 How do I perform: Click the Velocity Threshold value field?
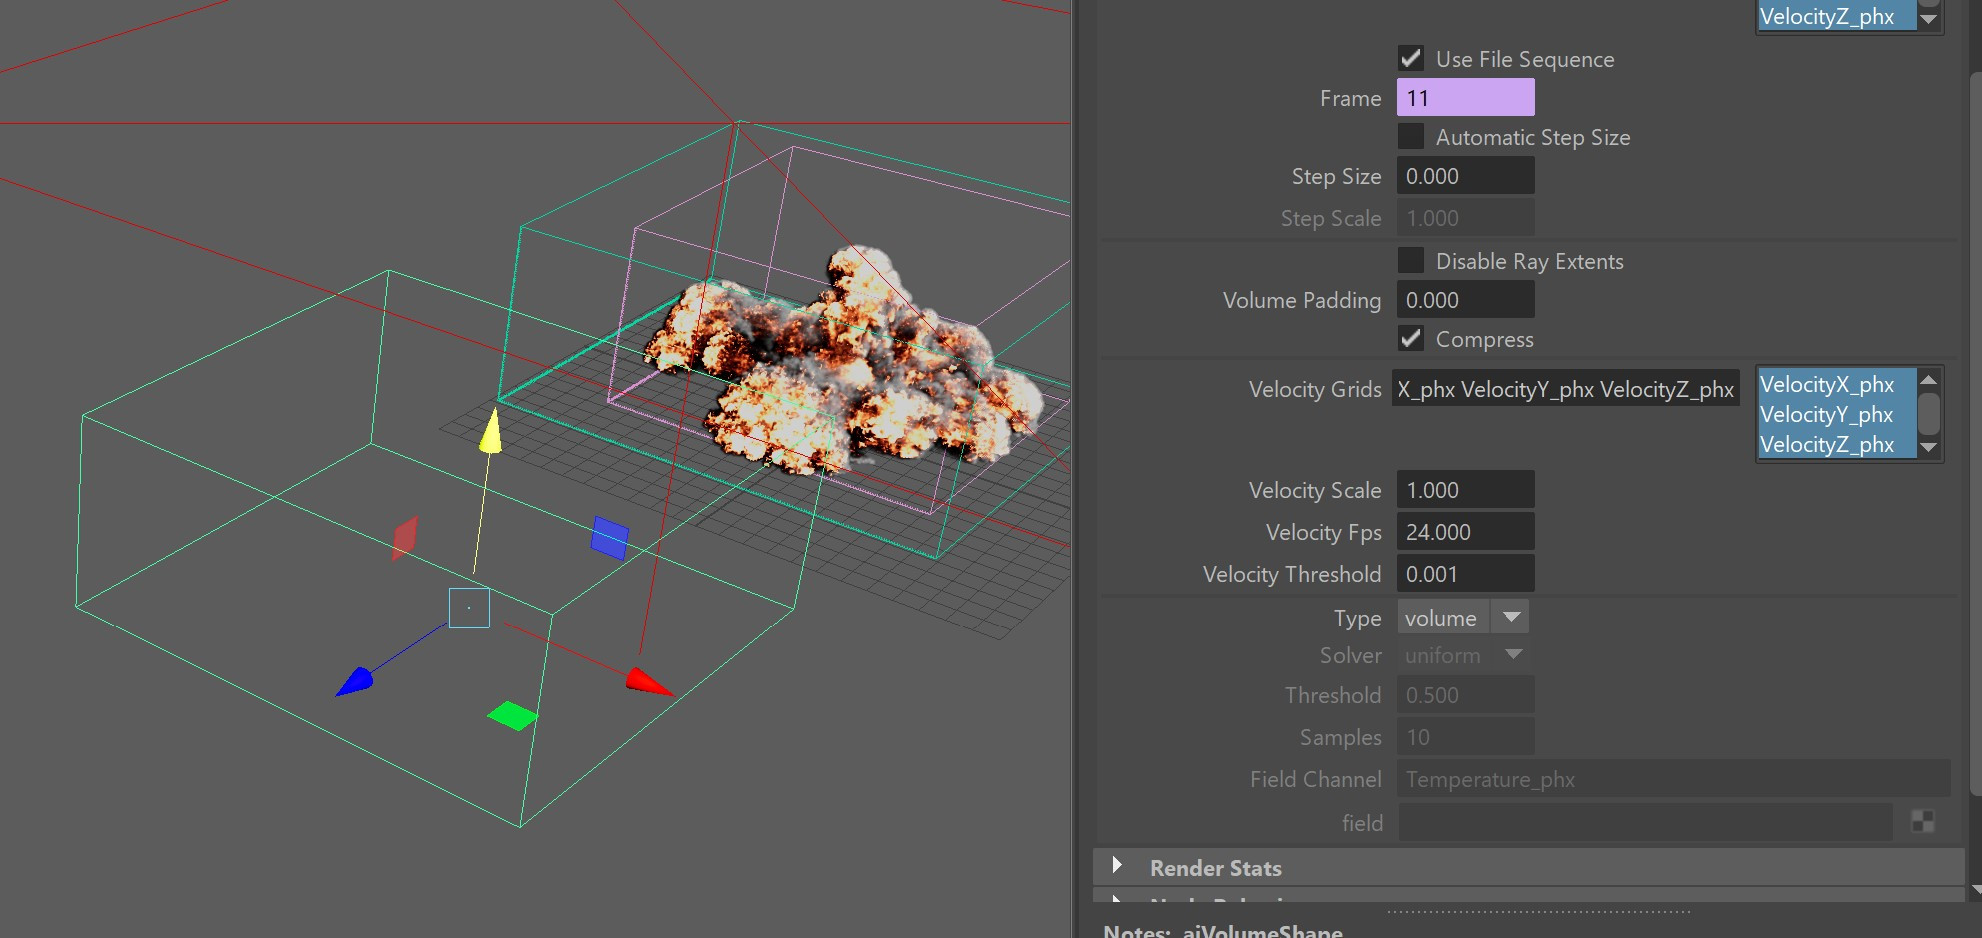(x=1465, y=574)
